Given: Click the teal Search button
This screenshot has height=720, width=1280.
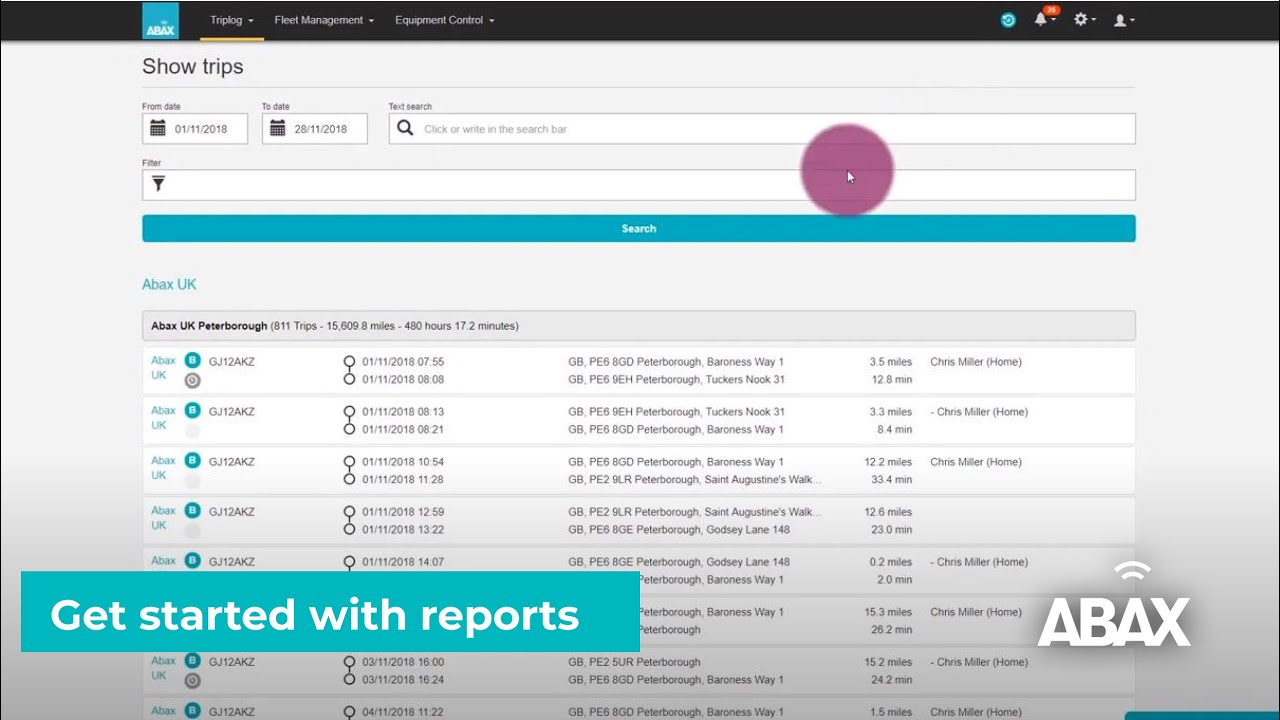Looking at the screenshot, I should coord(639,228).
